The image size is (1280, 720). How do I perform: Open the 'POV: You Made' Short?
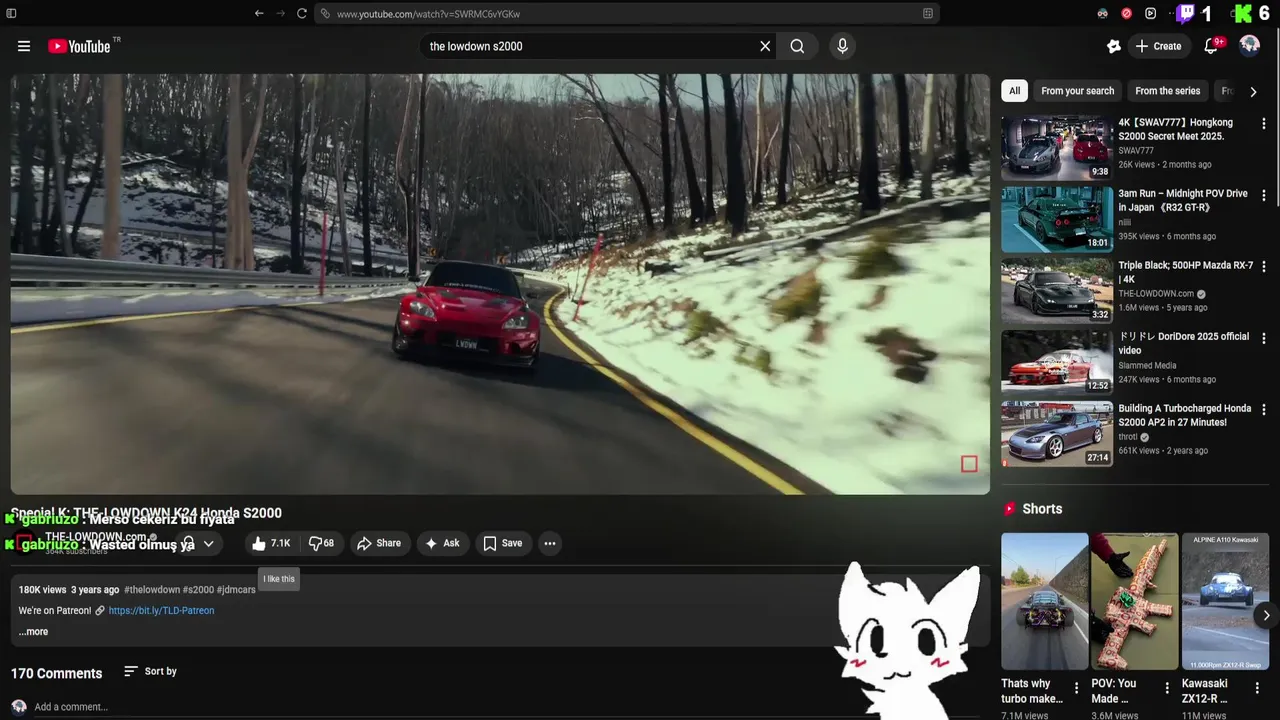[1135, 601]
